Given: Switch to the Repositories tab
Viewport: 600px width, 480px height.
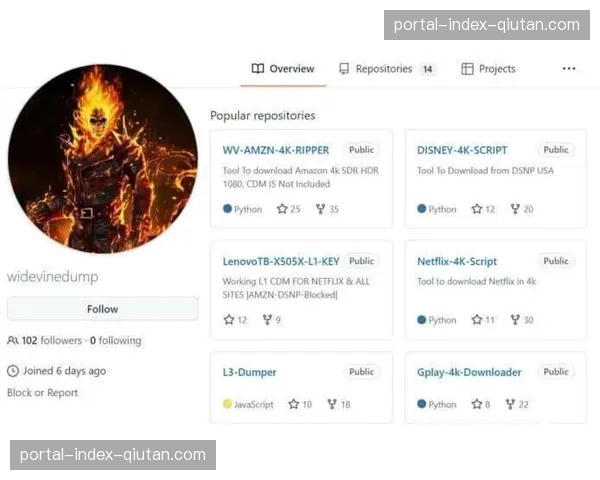Looking at the screenshot, I should 388,69.
